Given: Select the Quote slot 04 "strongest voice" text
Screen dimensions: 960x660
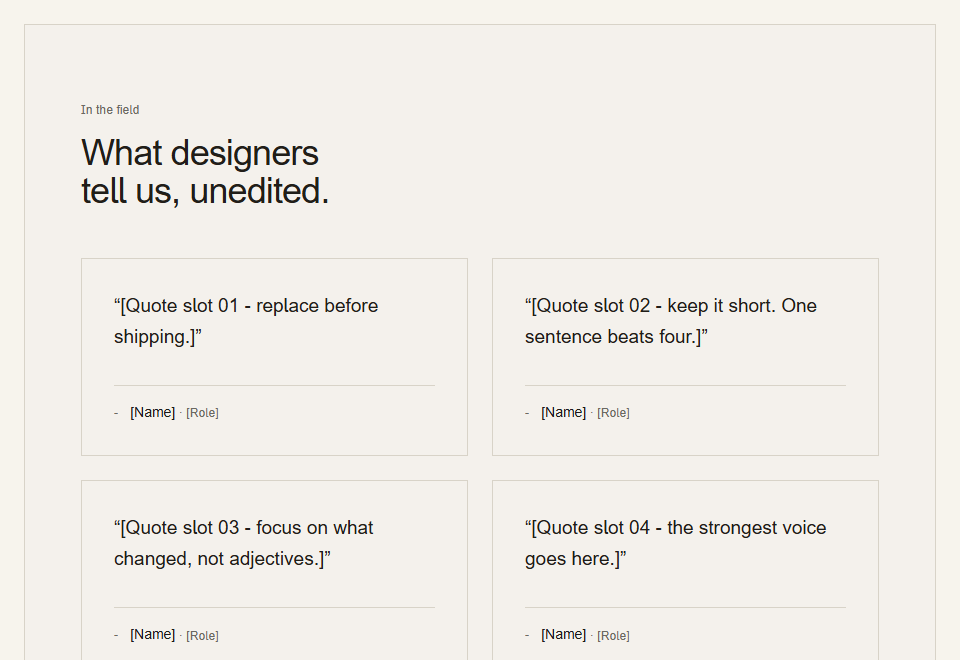Looking at the screenshot, I should click(675, 543).
